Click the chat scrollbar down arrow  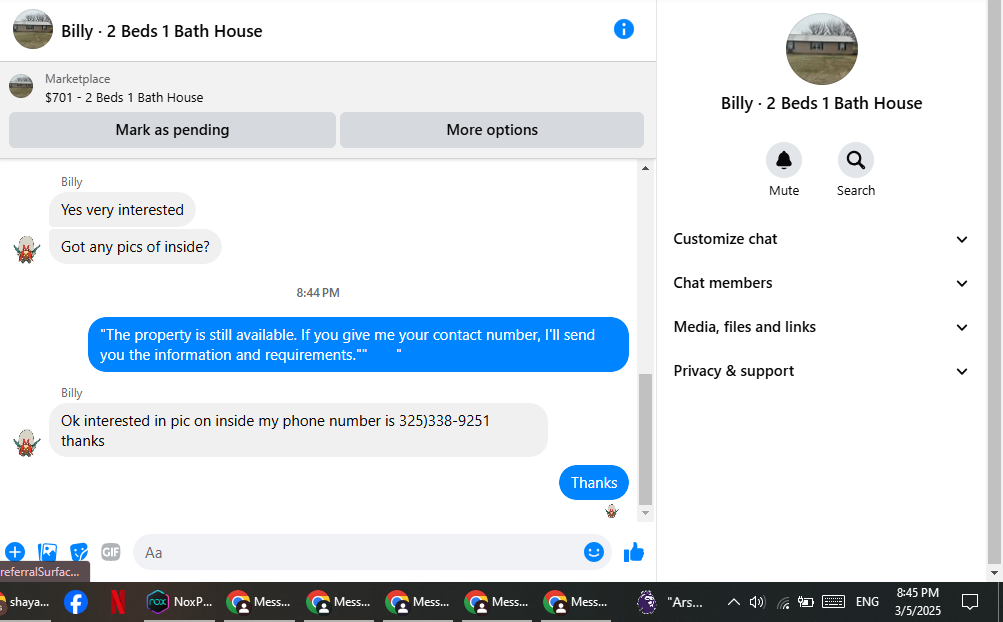pos(645,513)
